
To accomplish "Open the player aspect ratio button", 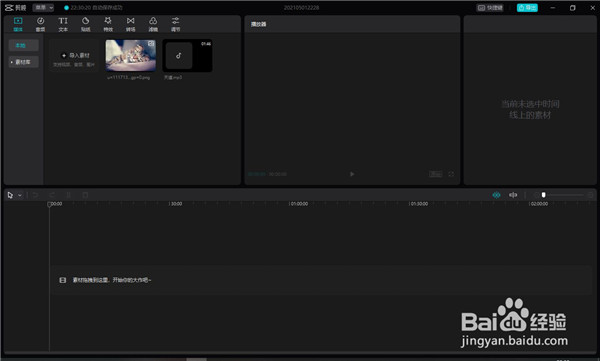I will click(435, 174).
